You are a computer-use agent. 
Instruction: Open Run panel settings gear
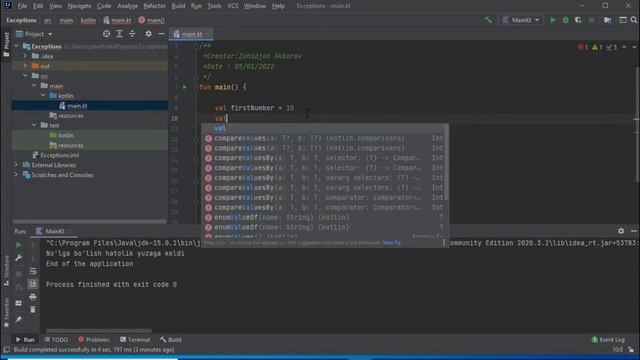click(621, 231)
